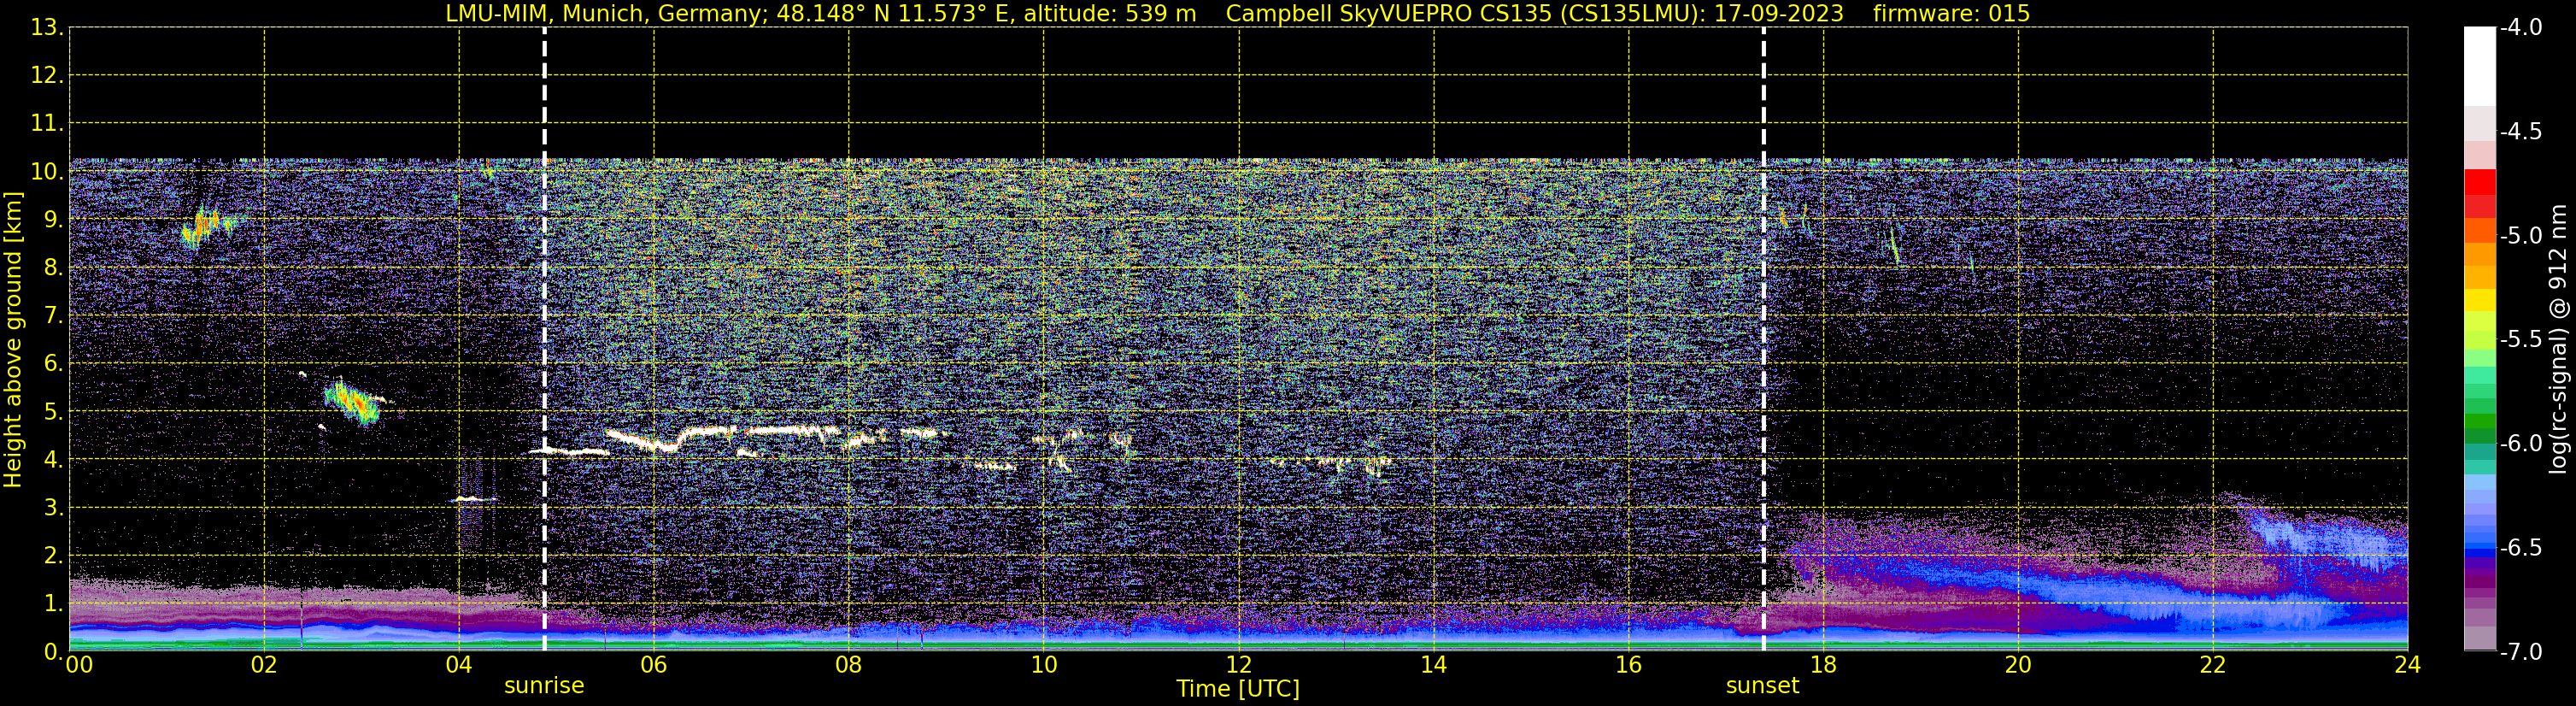Click the '-7.0' colorbar value
Viewport: 2576px width, 706px height.
pyautogui.click(x=2521, y=651)
